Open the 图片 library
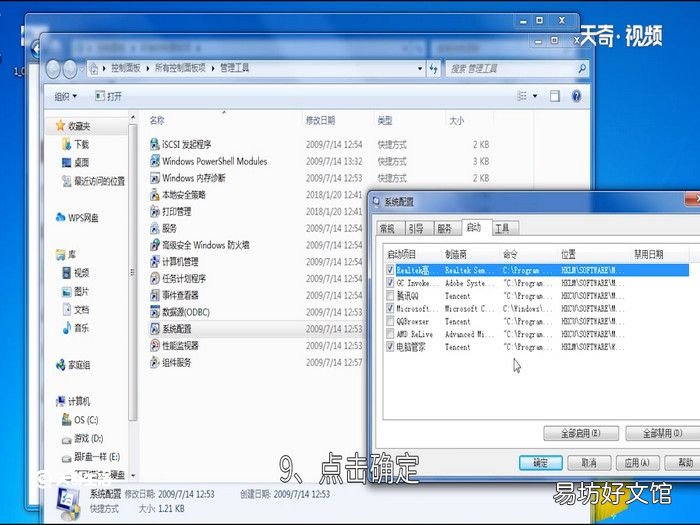The width and height of the screenshot is (700, 525). click(x=75, y=292)
